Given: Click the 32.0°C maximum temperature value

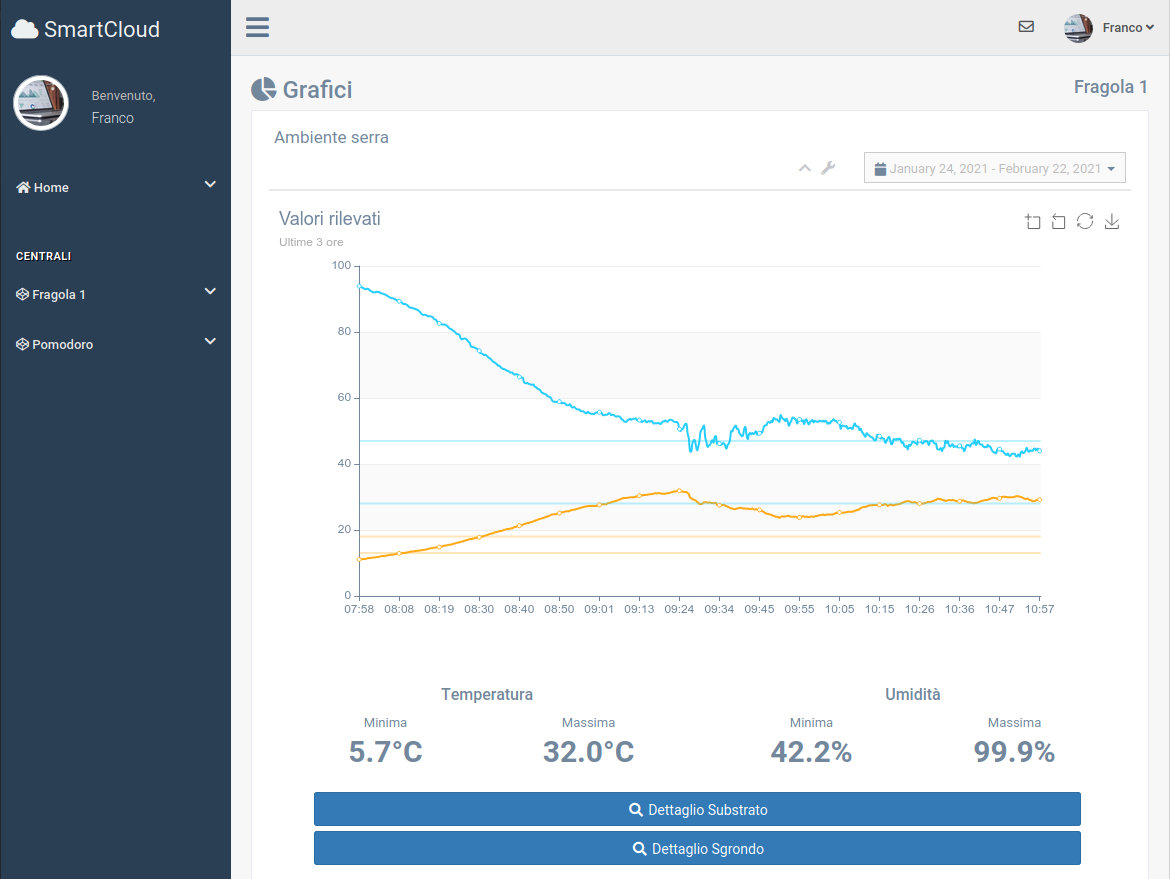Looking at the screenshot, I should coord(589,751).
